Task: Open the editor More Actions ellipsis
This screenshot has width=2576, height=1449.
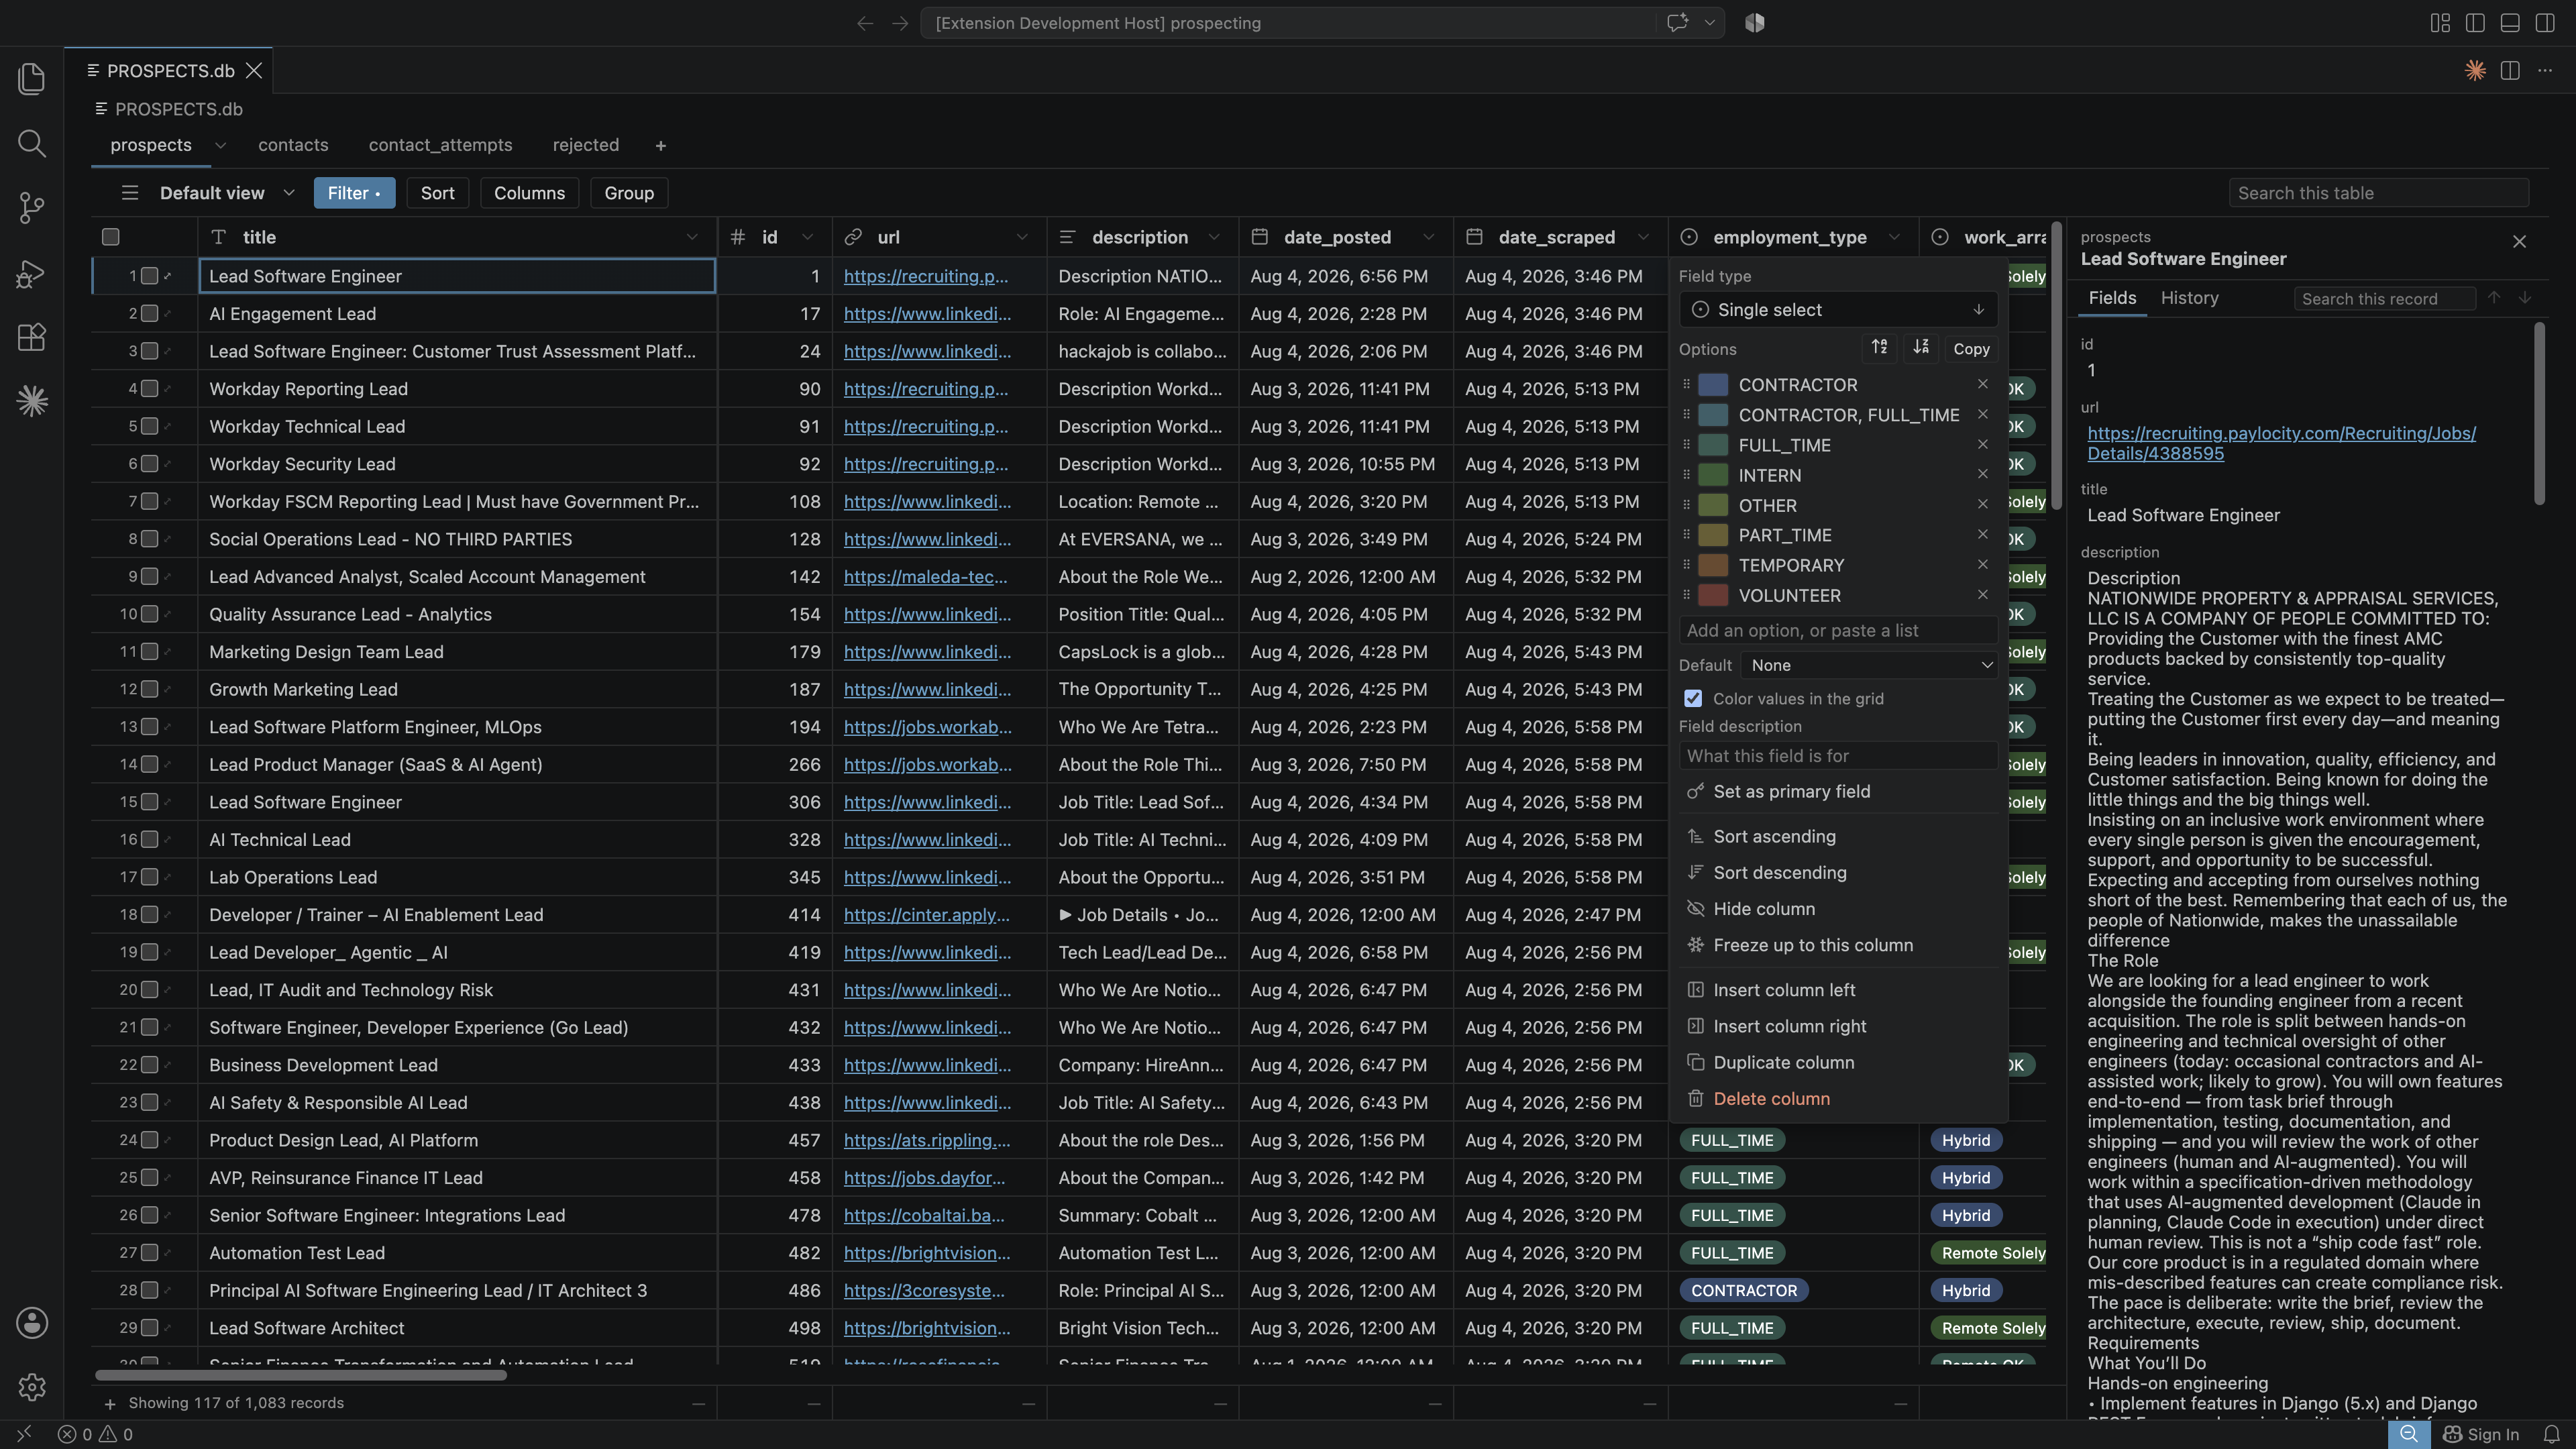Action: pos(2545,71)
